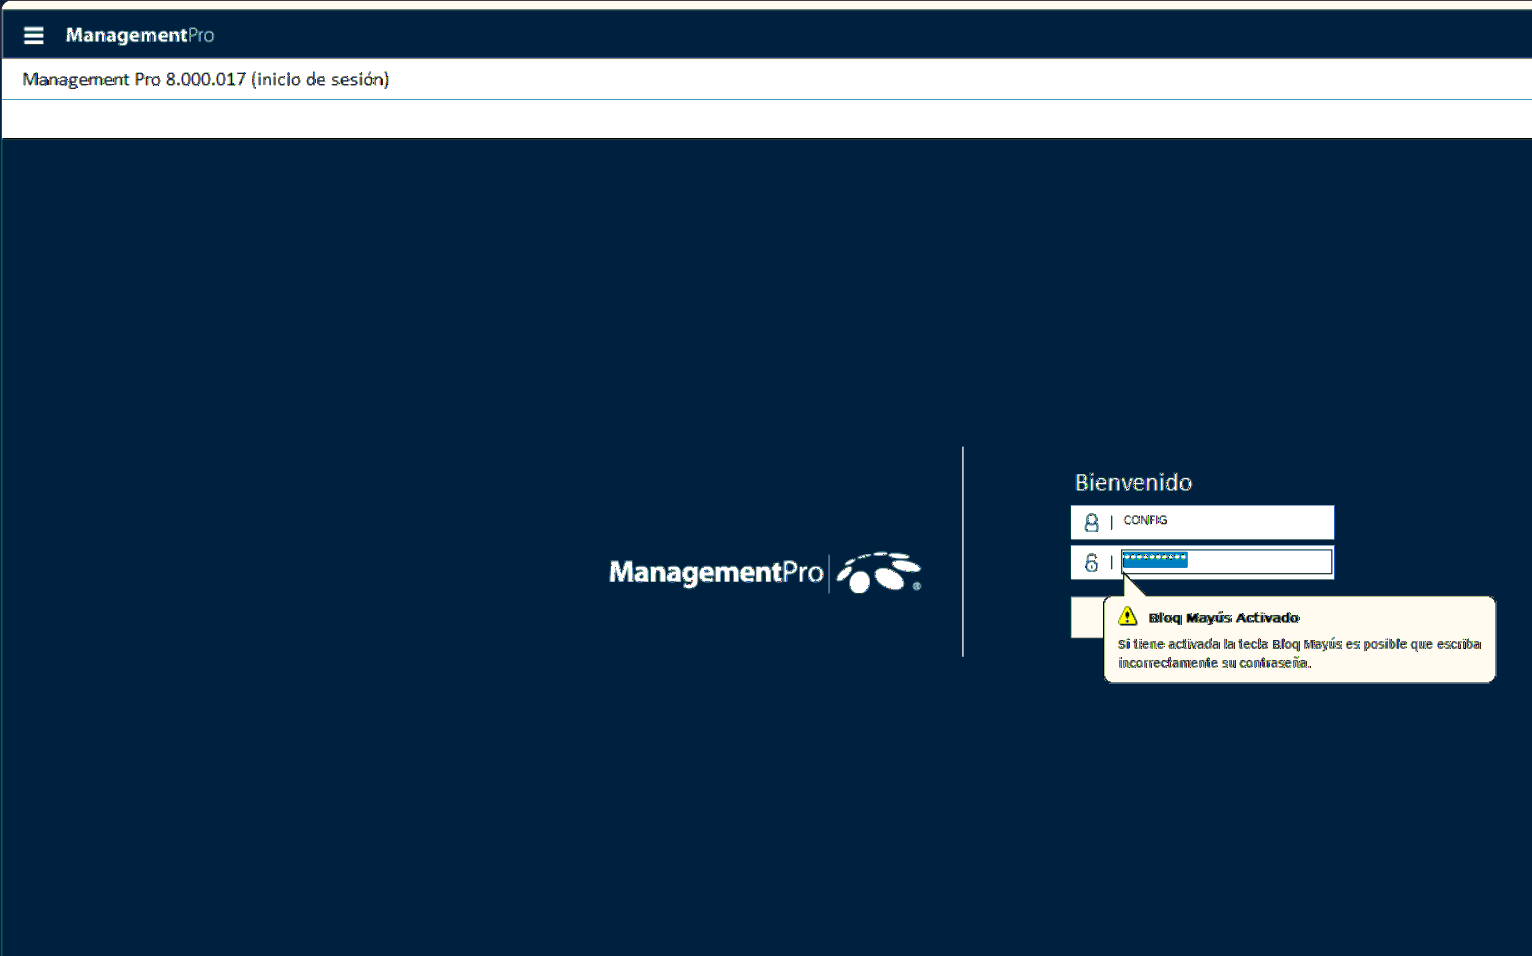Click 'Management Pro 8.000.017 (inicio de sesión)' title
The image size is (1532, 956).
click(x=206, y=79)
